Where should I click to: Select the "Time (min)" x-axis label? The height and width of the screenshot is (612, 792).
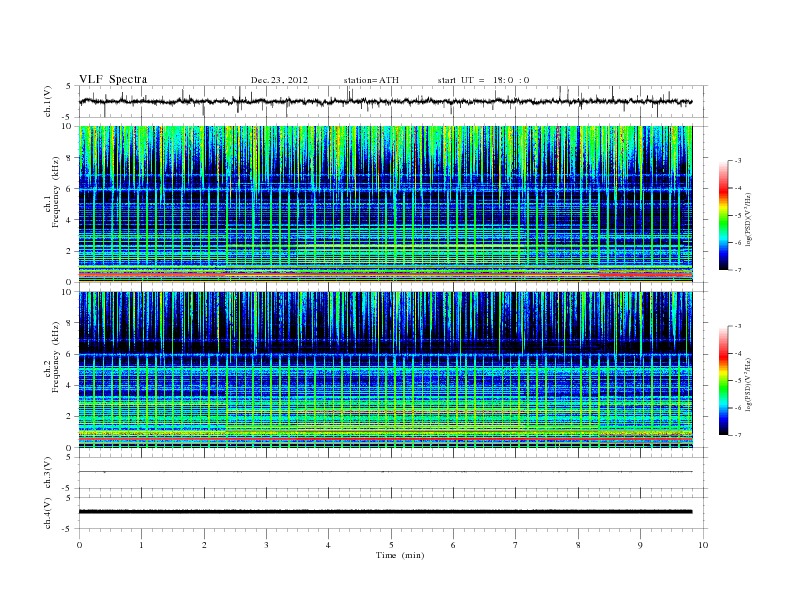tap(400, 555)
